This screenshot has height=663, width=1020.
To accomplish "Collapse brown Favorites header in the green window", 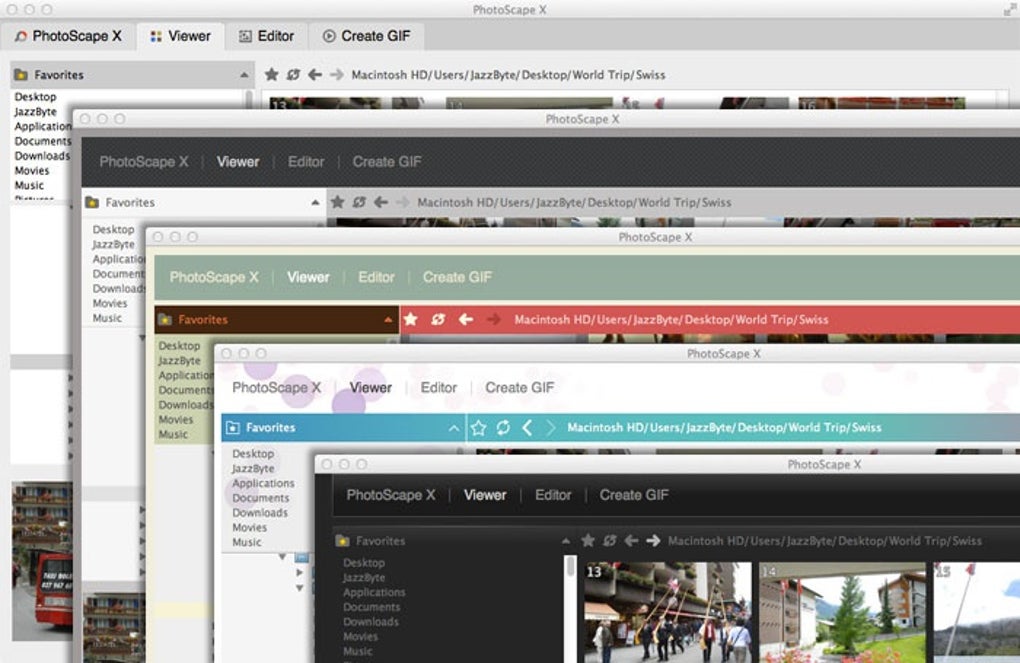I will [388, 319].
